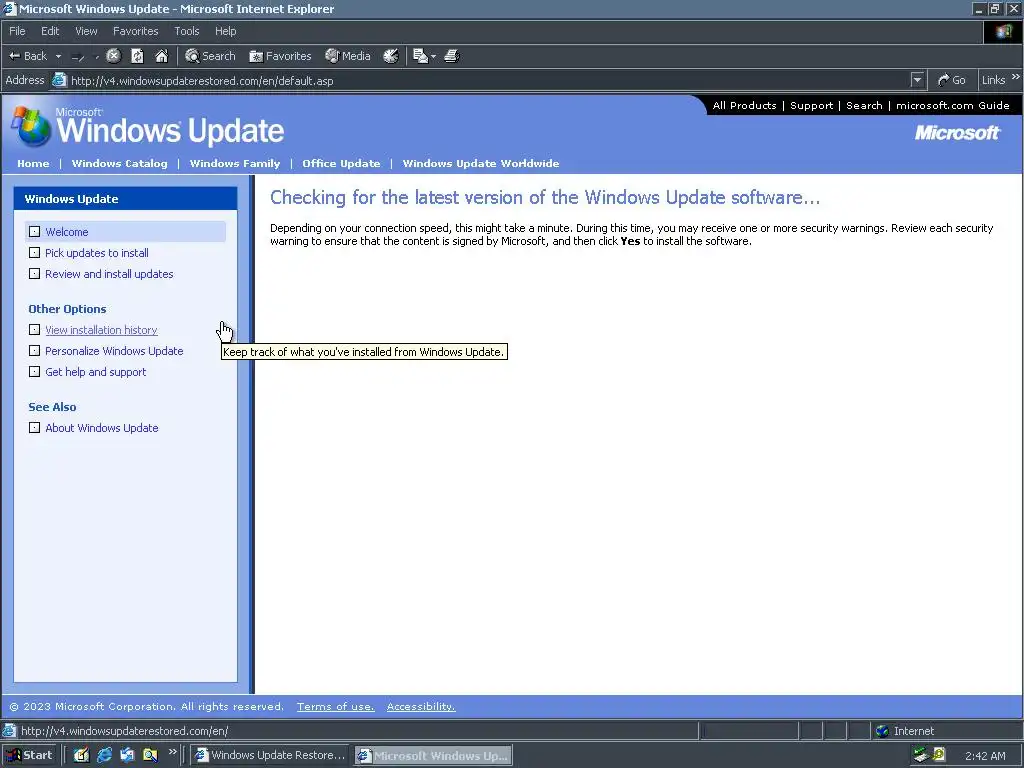
Task: Open the Terms of use footer link
Action: point(336,707)
